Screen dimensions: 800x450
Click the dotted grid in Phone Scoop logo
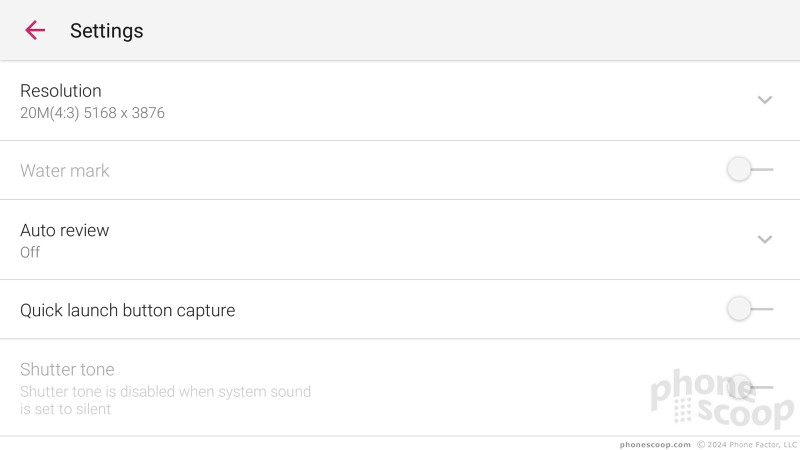coord(682,411)
